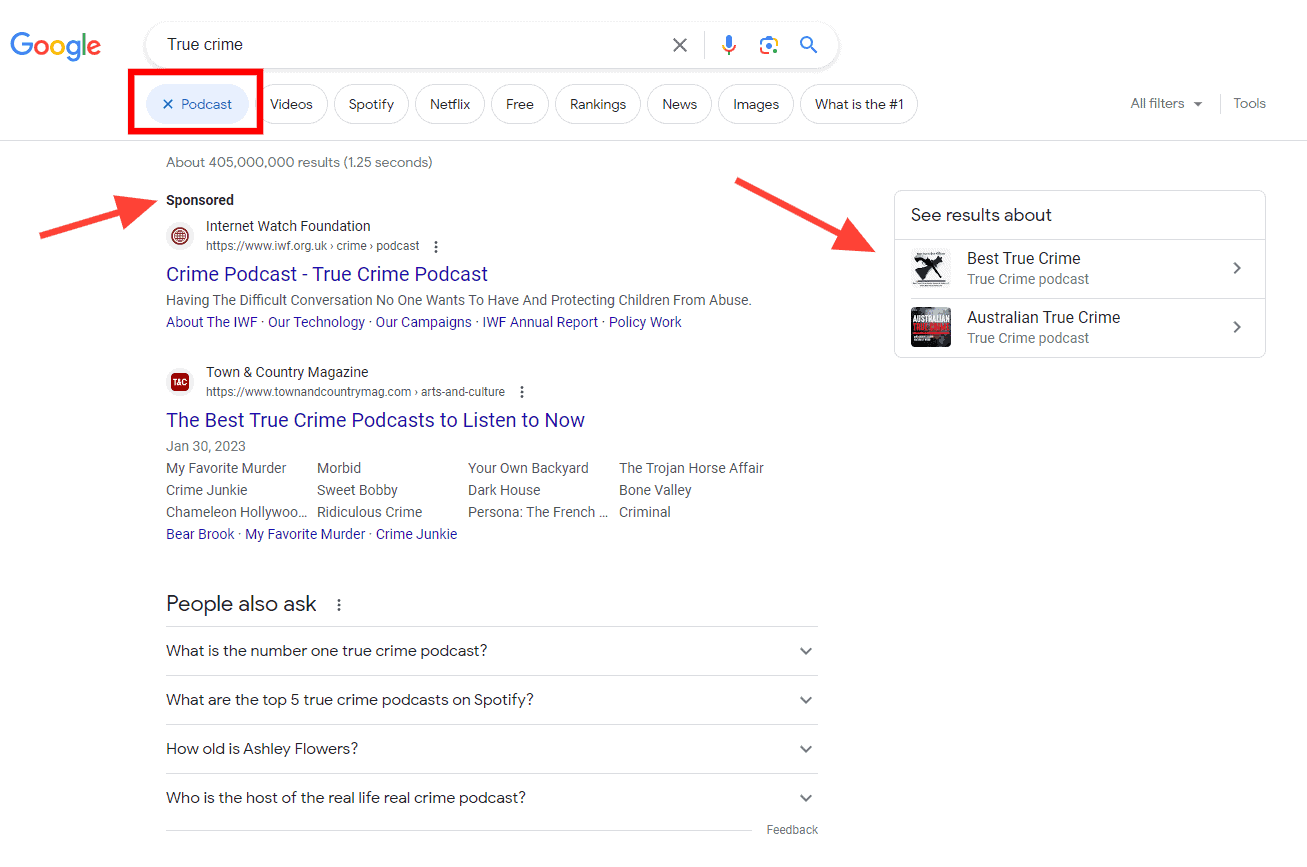Open Policy Work sitelink
The width and height of the screenshot is (1307, 867).
645,322
